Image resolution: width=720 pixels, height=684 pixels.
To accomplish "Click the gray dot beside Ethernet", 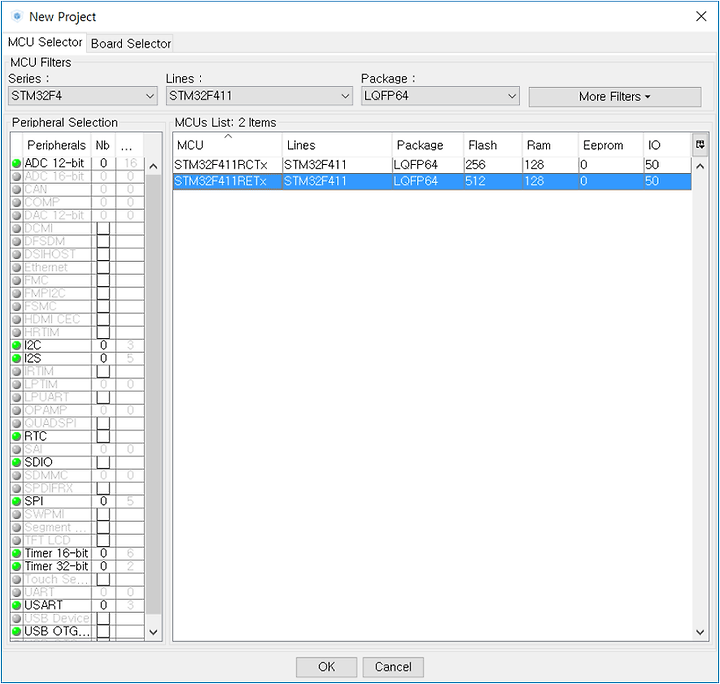I will click(17, 267).
